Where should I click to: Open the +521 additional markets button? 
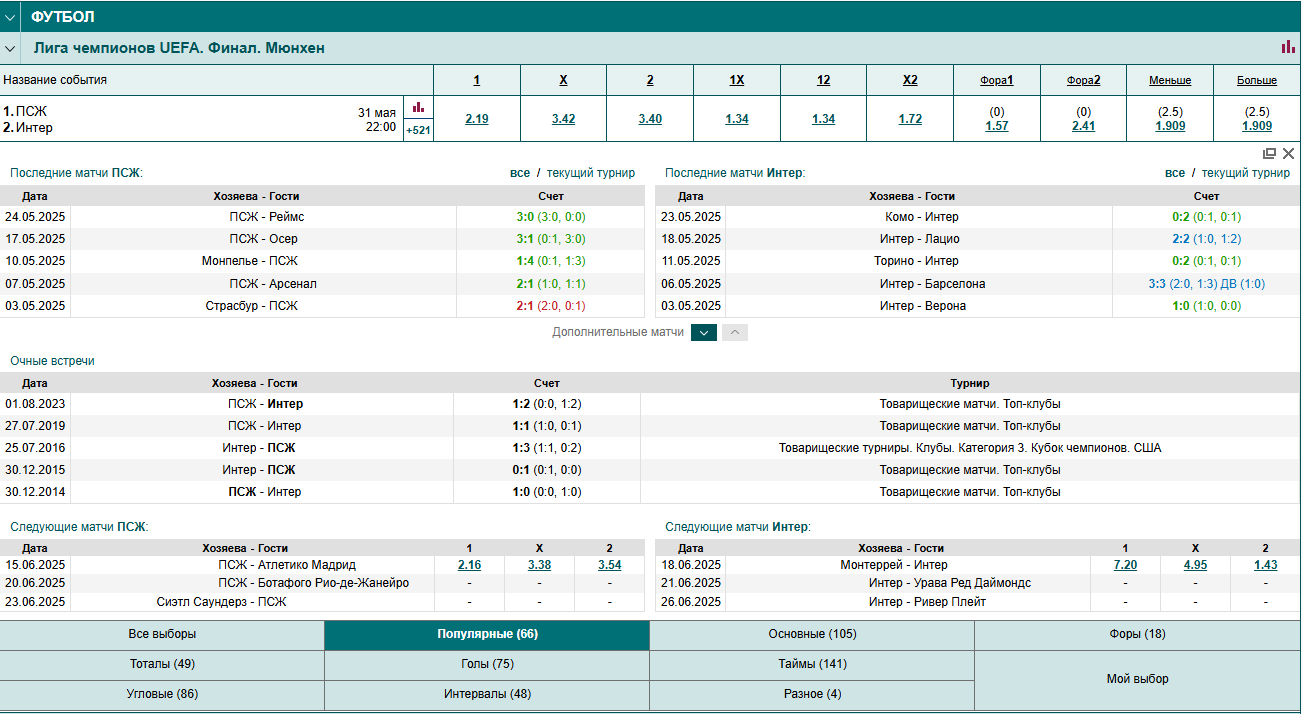(x=418, y=130)
